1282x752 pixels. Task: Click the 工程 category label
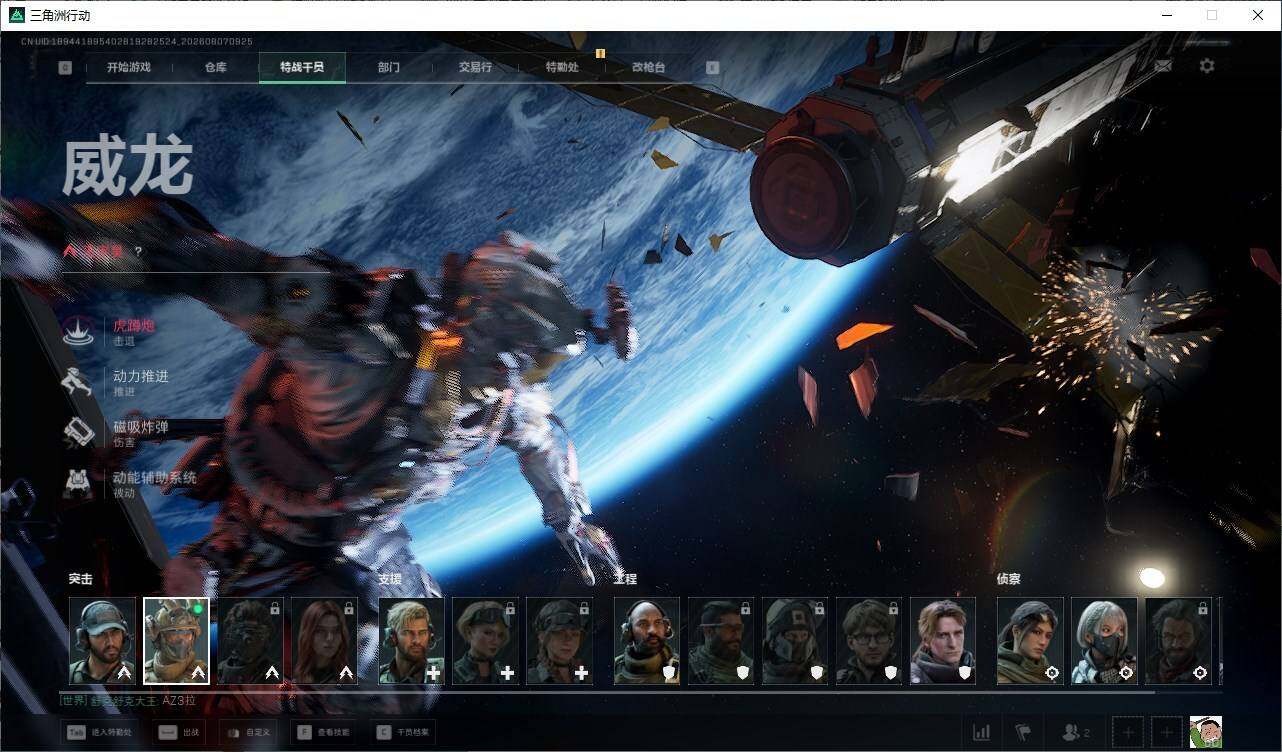tap(626, 579)
